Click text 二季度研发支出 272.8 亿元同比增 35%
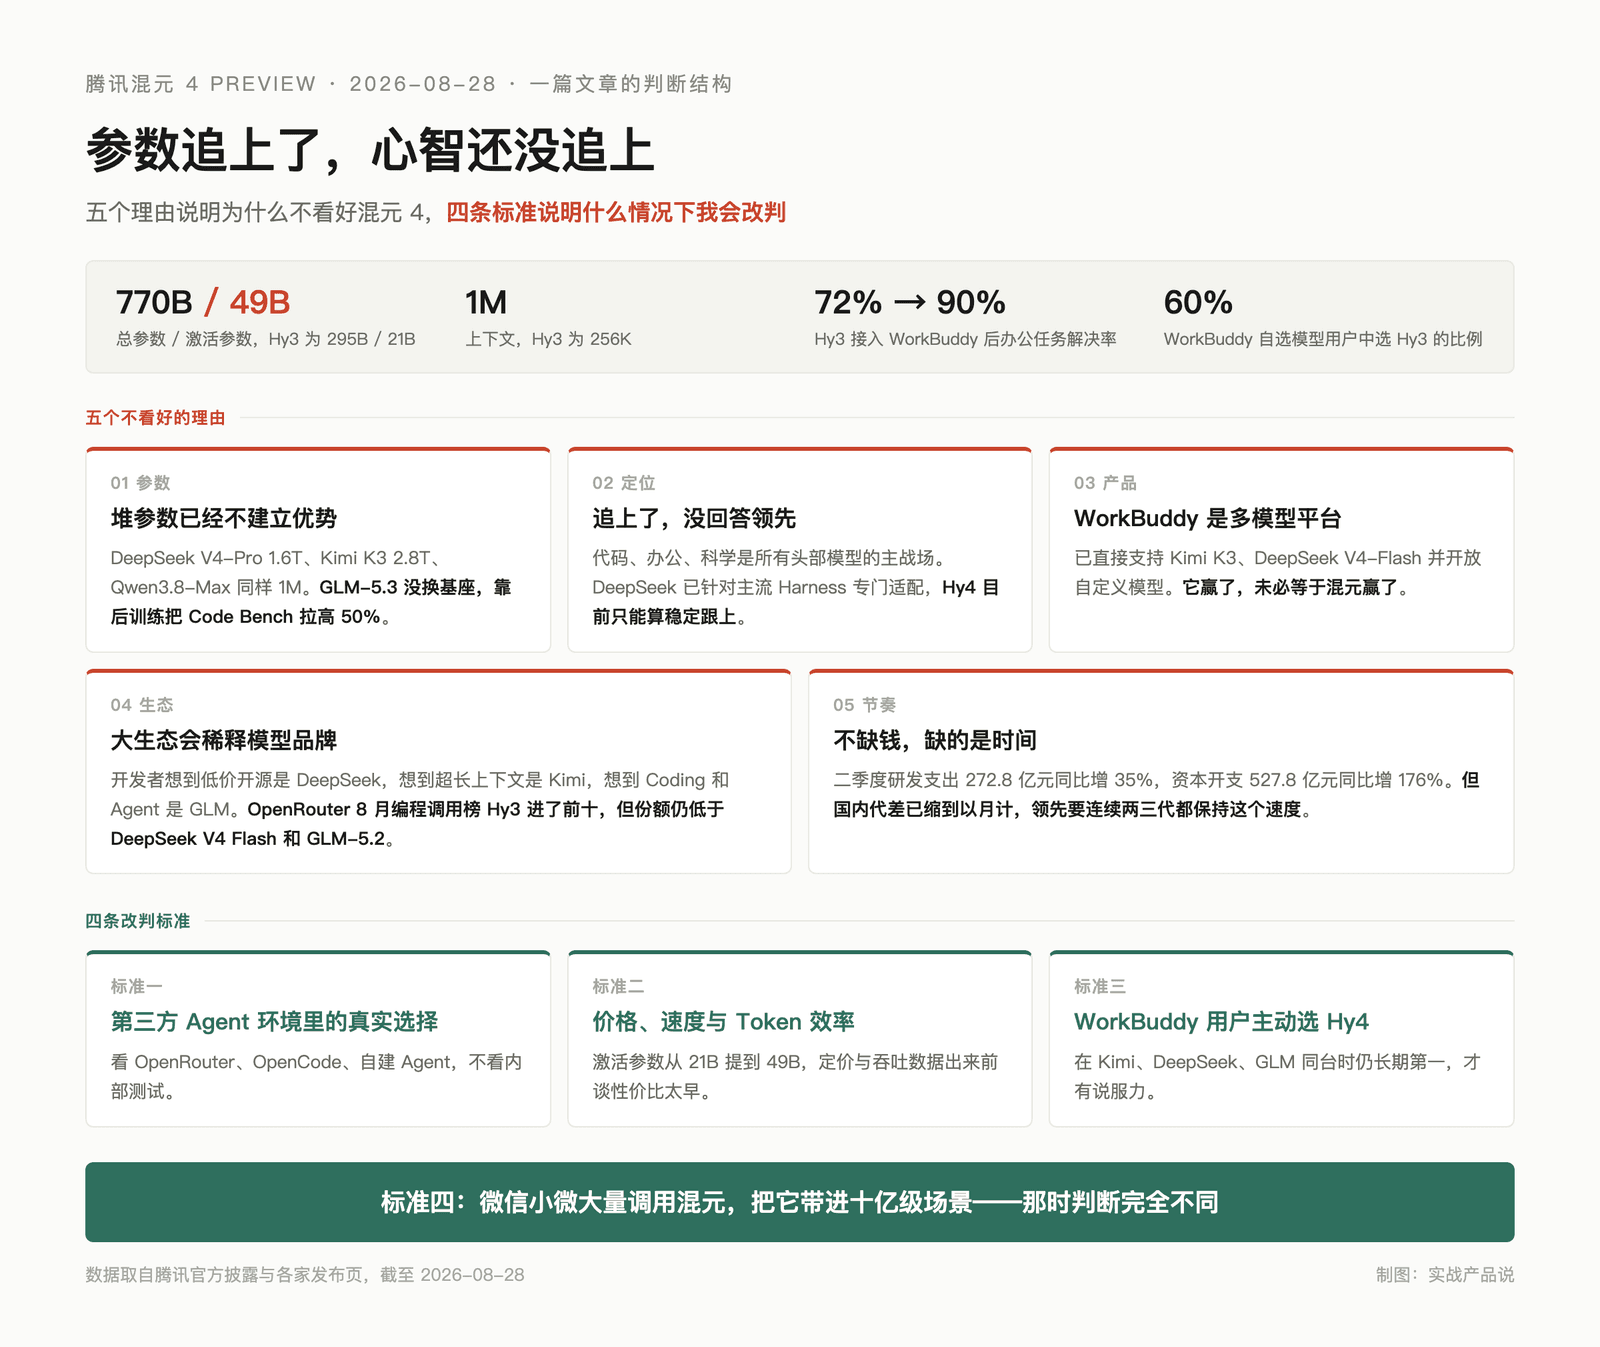 tap(993, 780)
